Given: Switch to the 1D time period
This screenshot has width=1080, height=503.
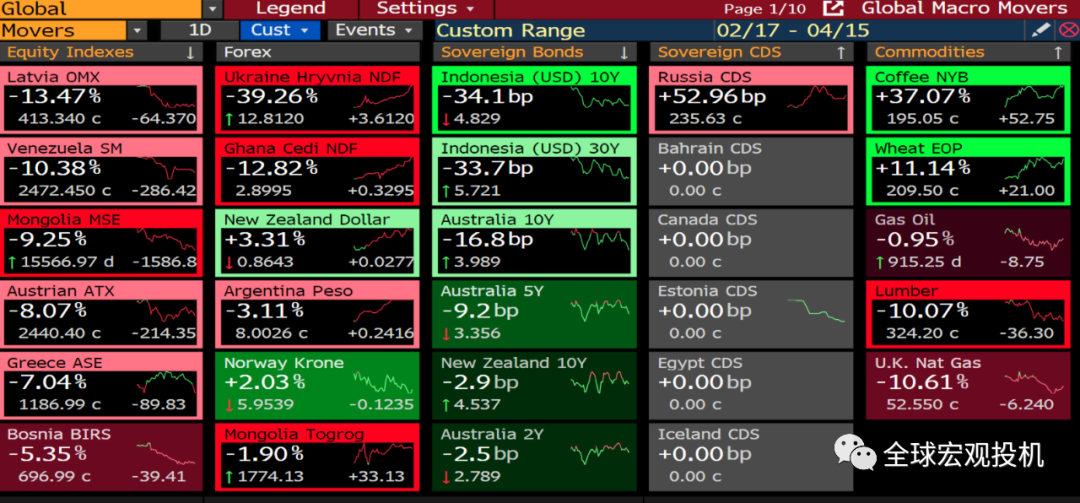Looking at the screenshot, I should point(199,30).
